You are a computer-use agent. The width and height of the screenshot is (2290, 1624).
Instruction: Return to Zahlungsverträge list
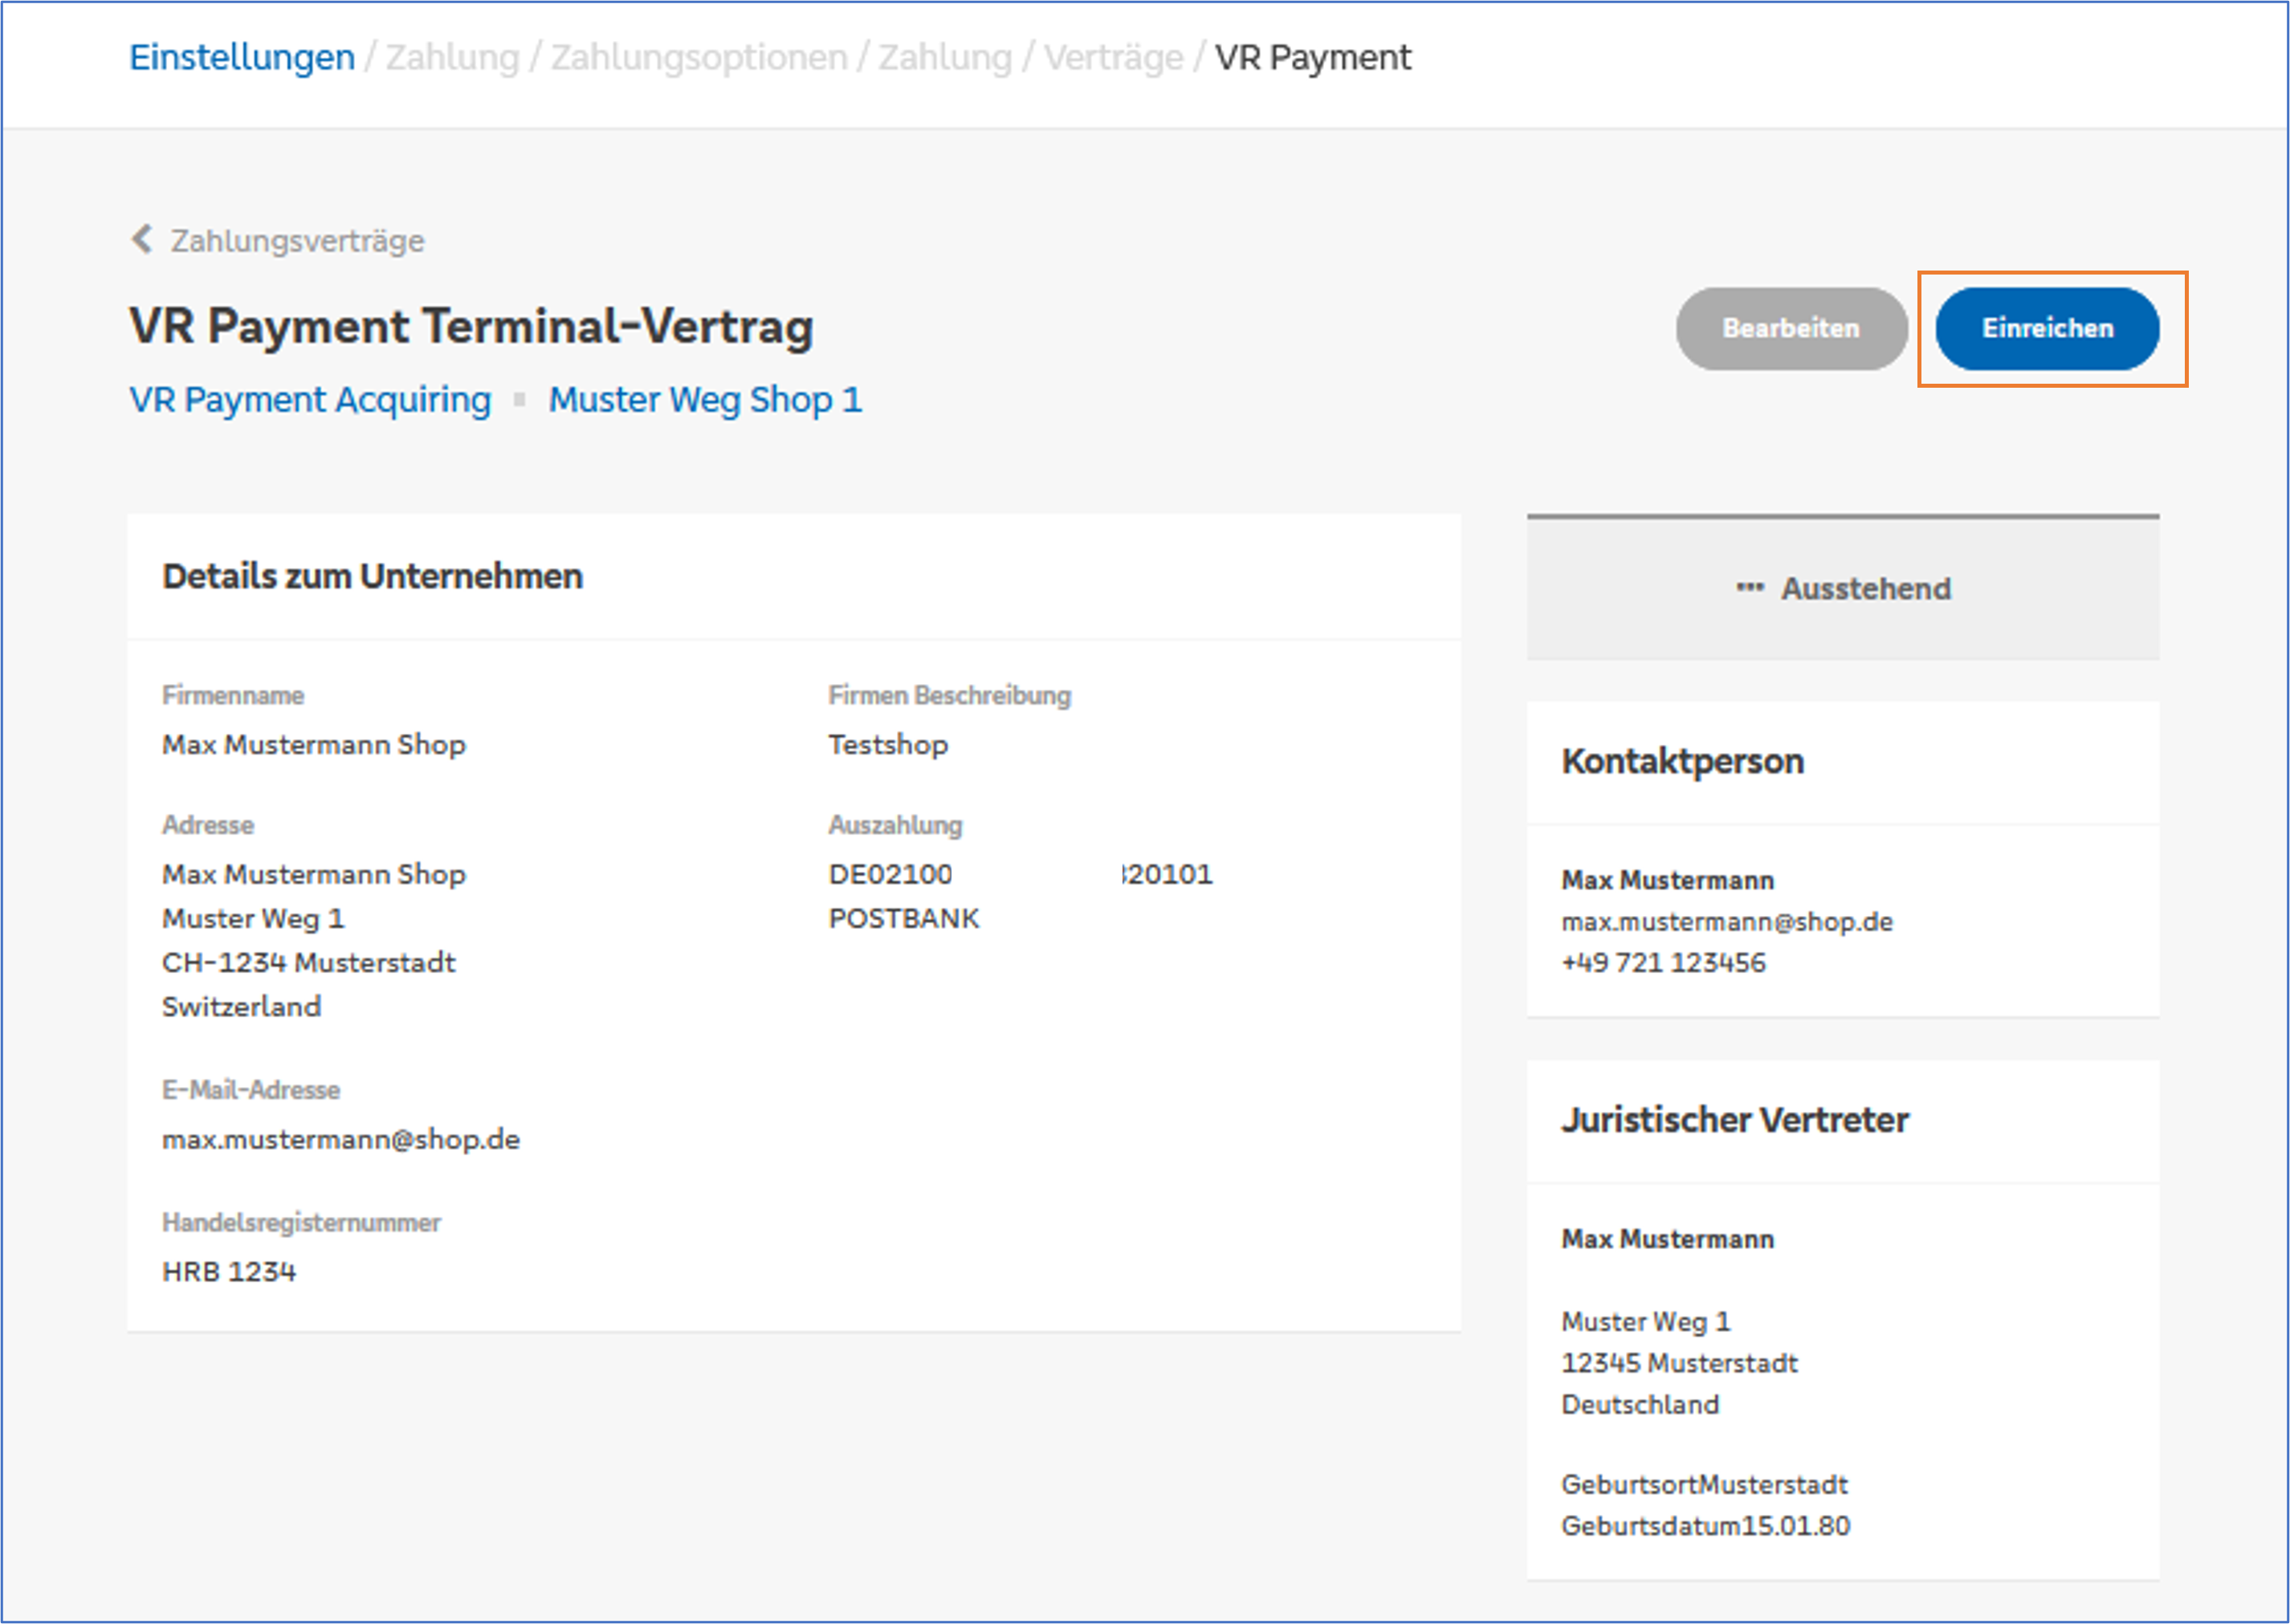(297, 241)
